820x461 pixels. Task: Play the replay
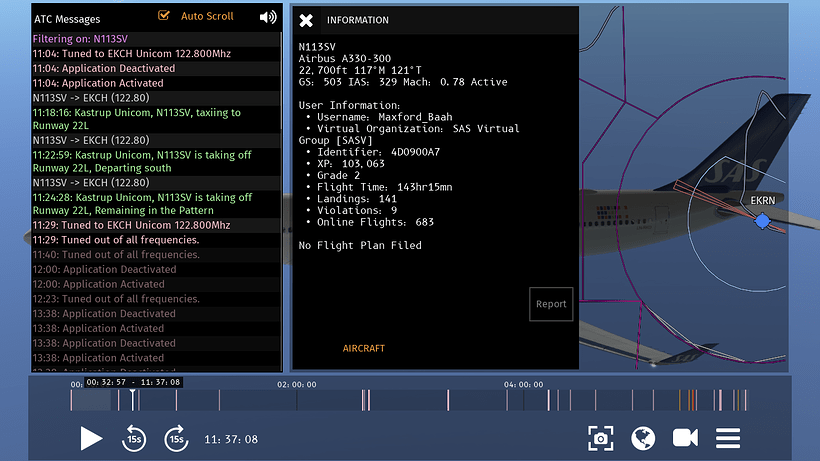point(91,439)
